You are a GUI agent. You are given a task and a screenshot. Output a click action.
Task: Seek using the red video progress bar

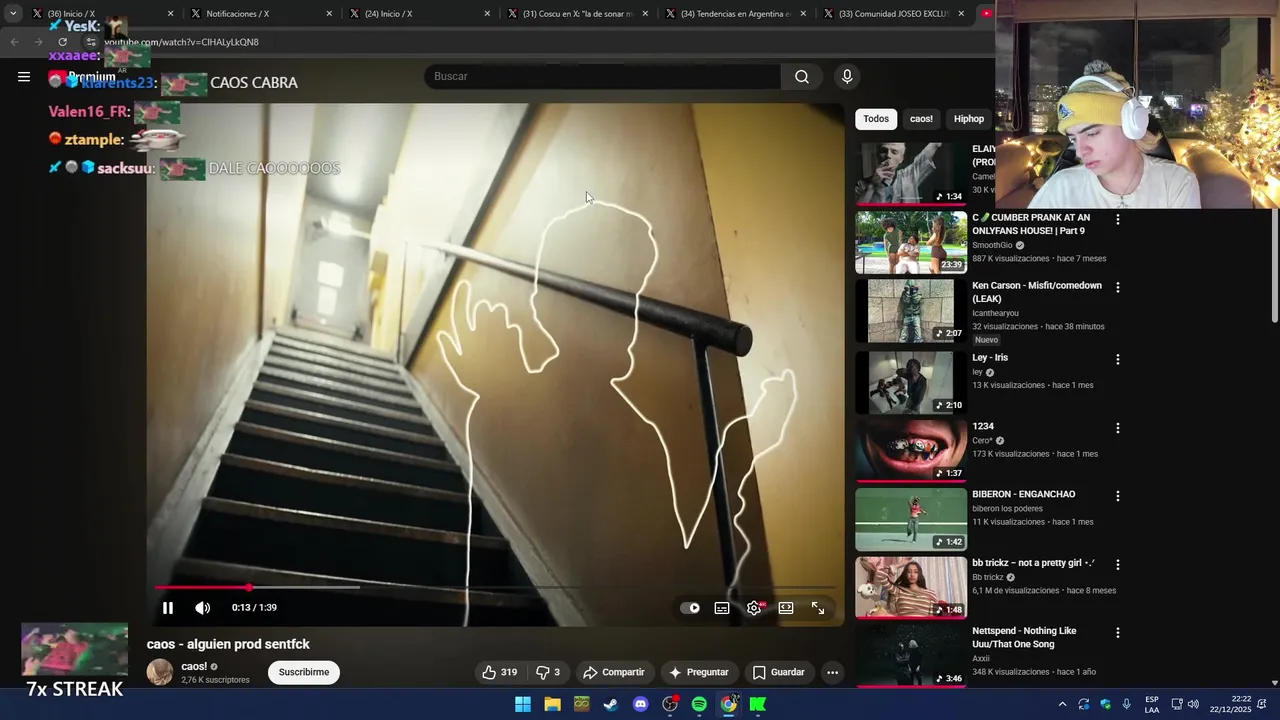496,588
